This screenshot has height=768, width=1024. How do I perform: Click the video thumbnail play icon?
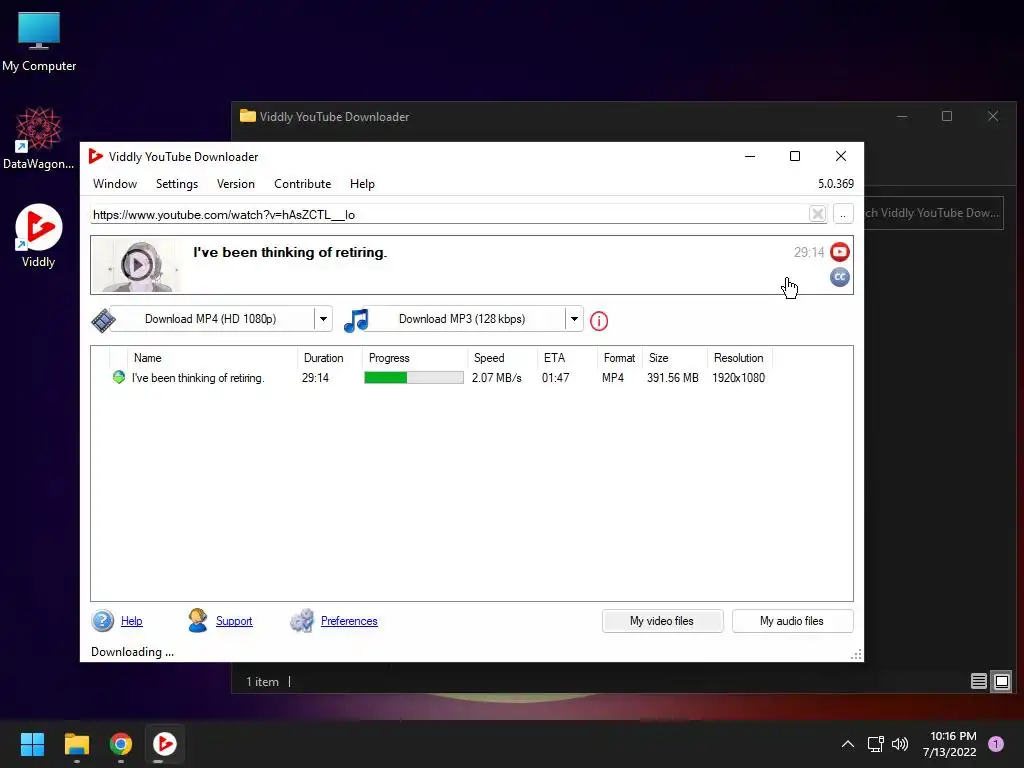(137, 265)
